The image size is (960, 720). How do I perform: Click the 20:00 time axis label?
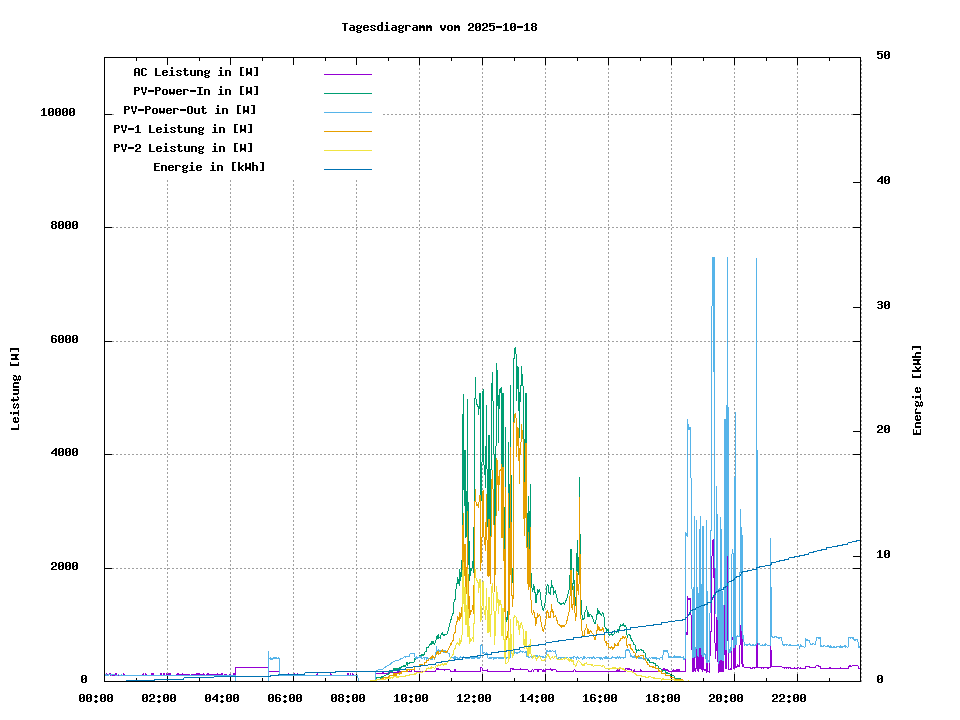tap(727, 698)
